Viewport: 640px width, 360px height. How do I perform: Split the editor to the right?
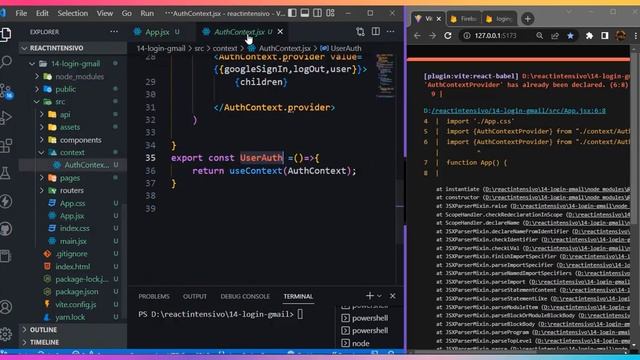point(376,31)
